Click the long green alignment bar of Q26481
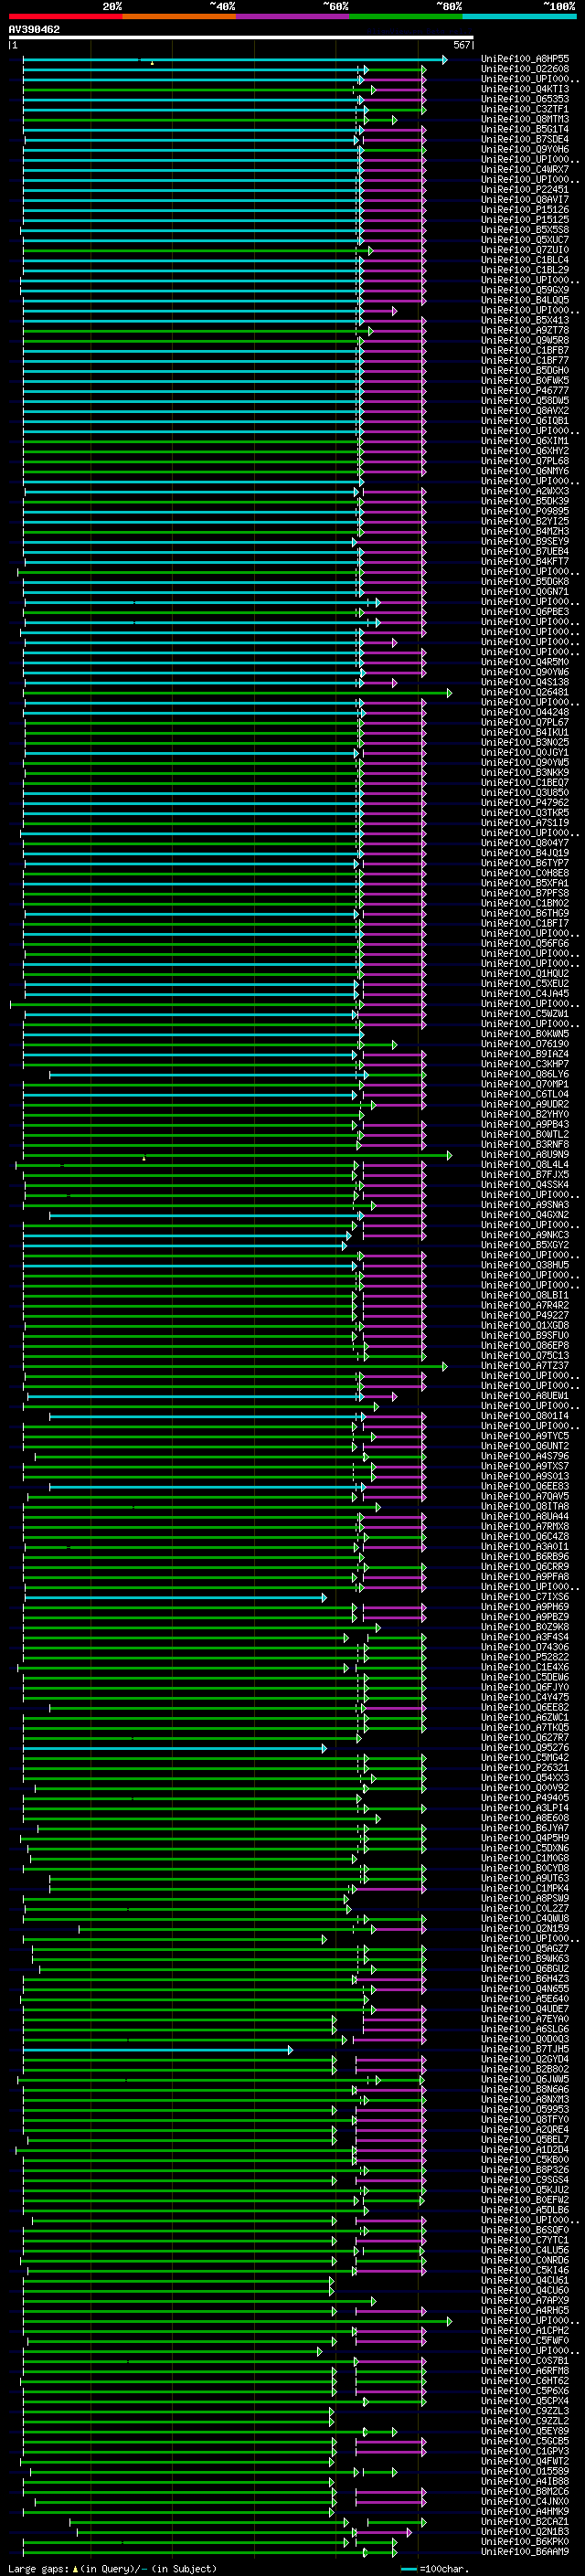 point(237,692)
